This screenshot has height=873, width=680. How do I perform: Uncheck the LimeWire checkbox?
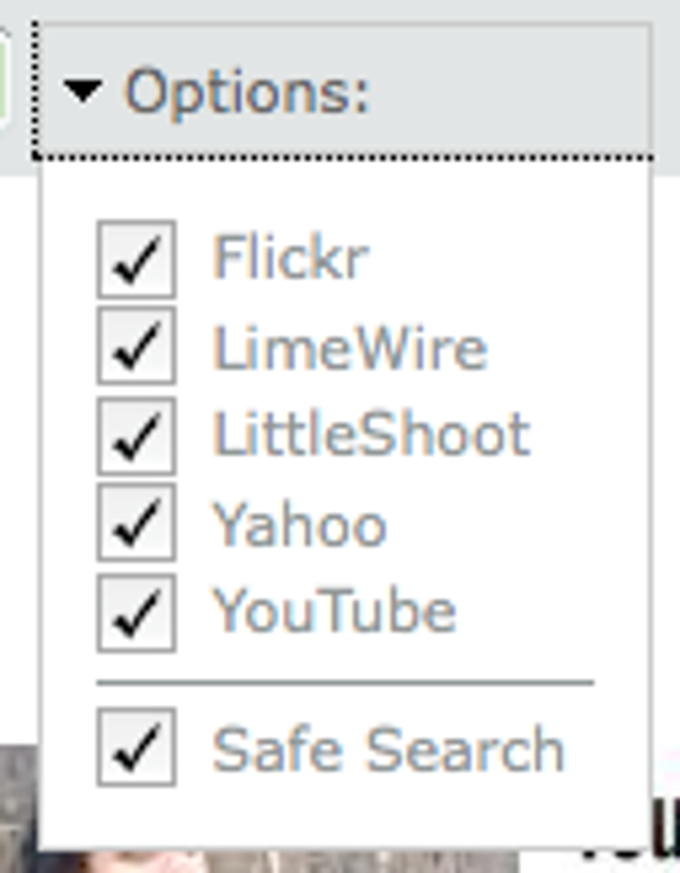(136, 346)
